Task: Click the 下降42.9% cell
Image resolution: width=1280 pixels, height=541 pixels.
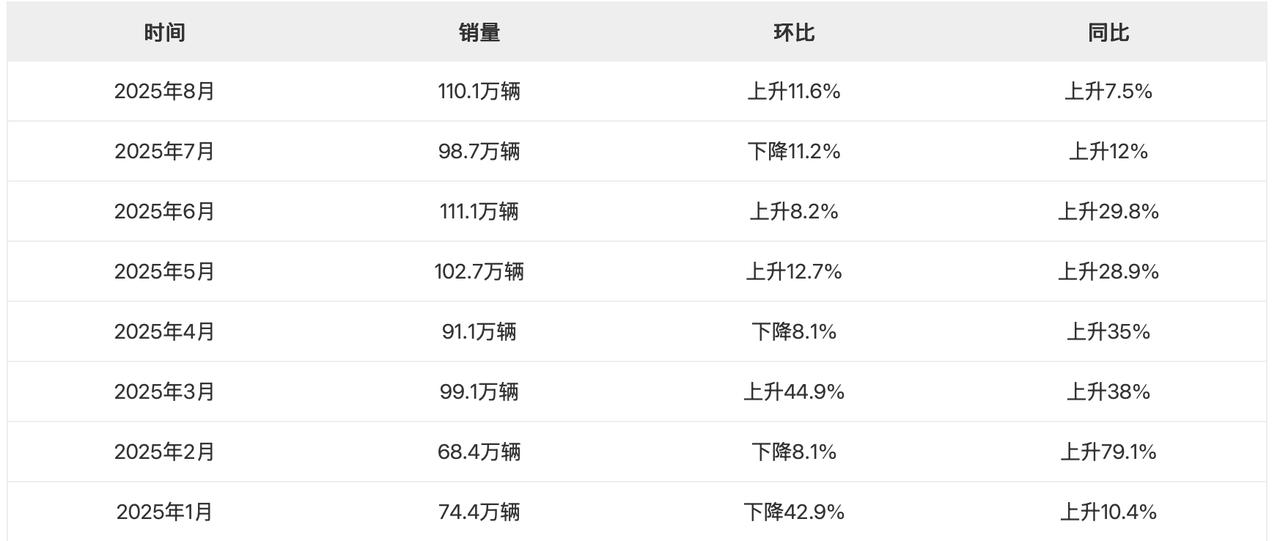Action: coord(794,512)
